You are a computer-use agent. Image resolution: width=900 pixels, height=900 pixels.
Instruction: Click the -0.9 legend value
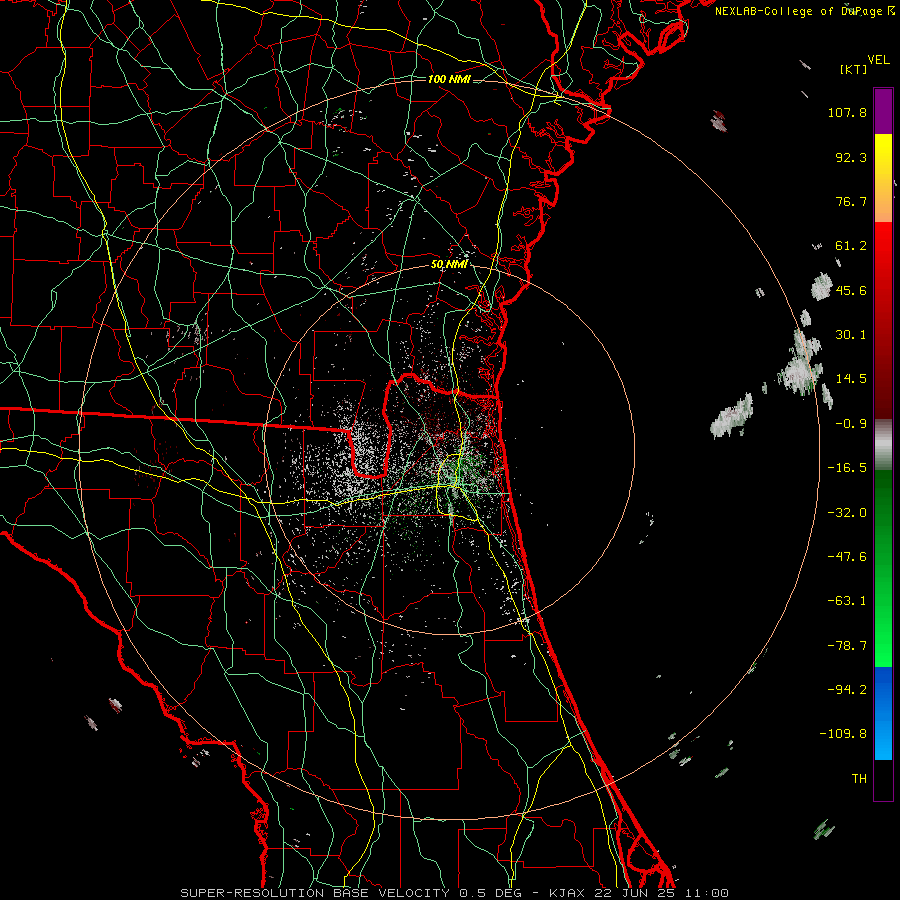[851, 424]
